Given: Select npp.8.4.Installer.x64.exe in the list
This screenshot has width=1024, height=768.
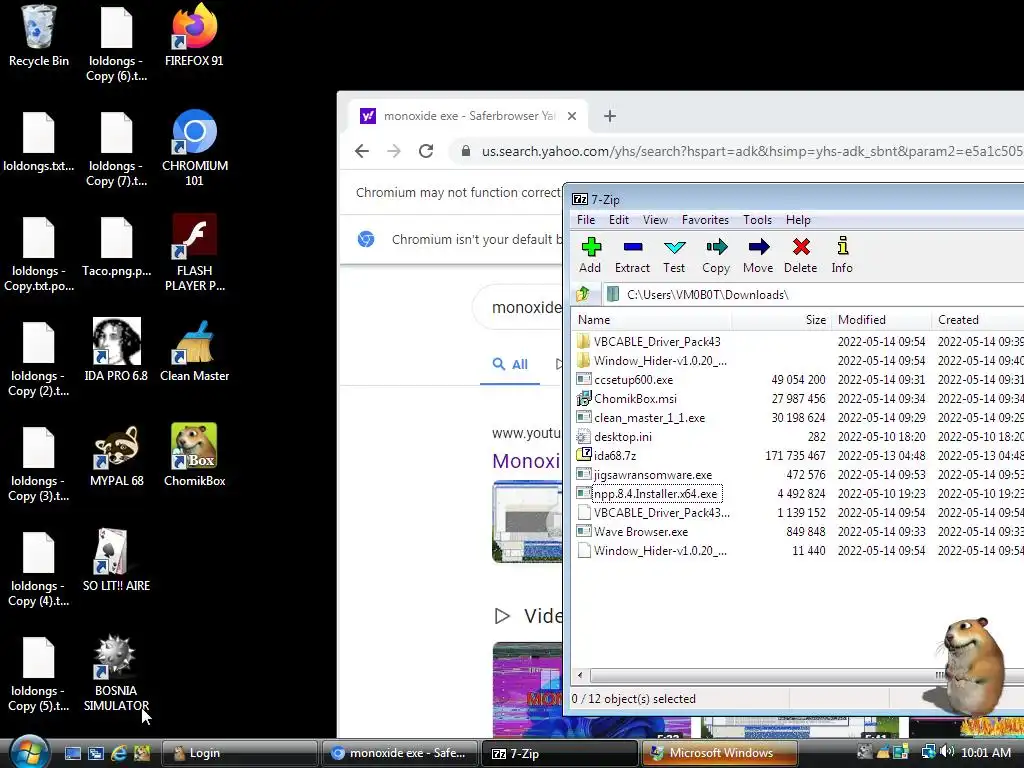Looking at the screenshot, I should point(799,494).
